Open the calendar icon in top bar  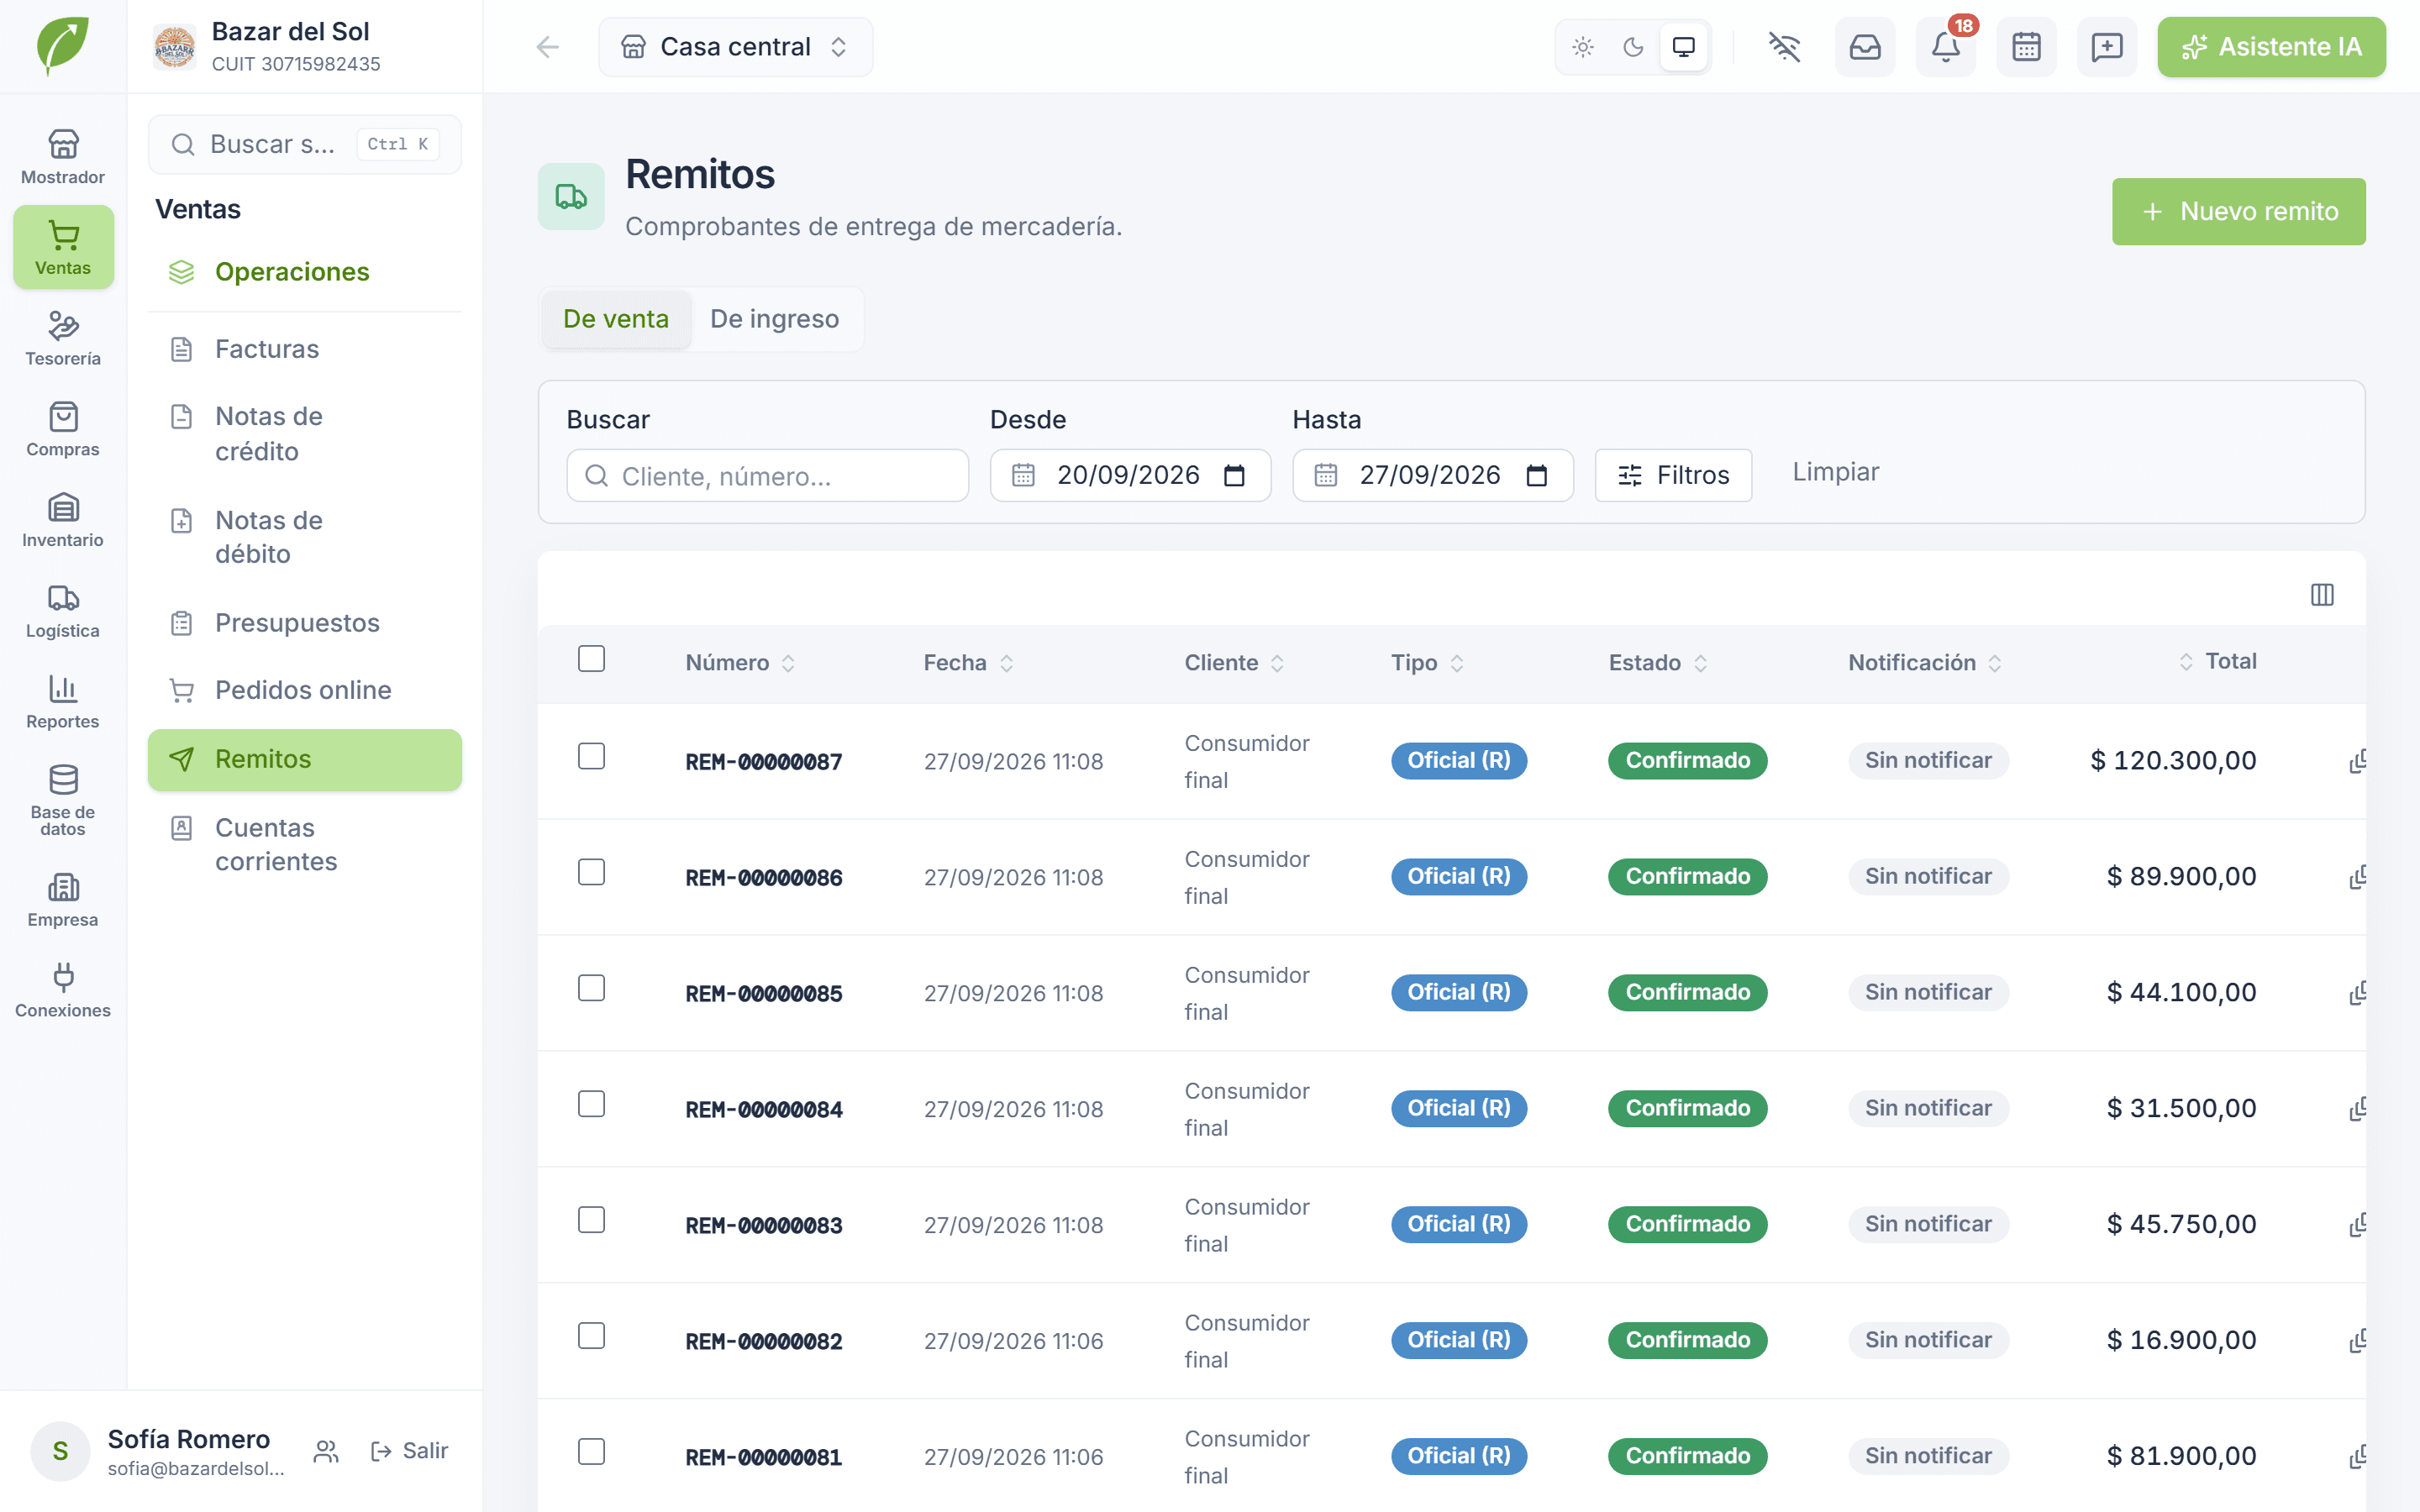coord(2026,47)
